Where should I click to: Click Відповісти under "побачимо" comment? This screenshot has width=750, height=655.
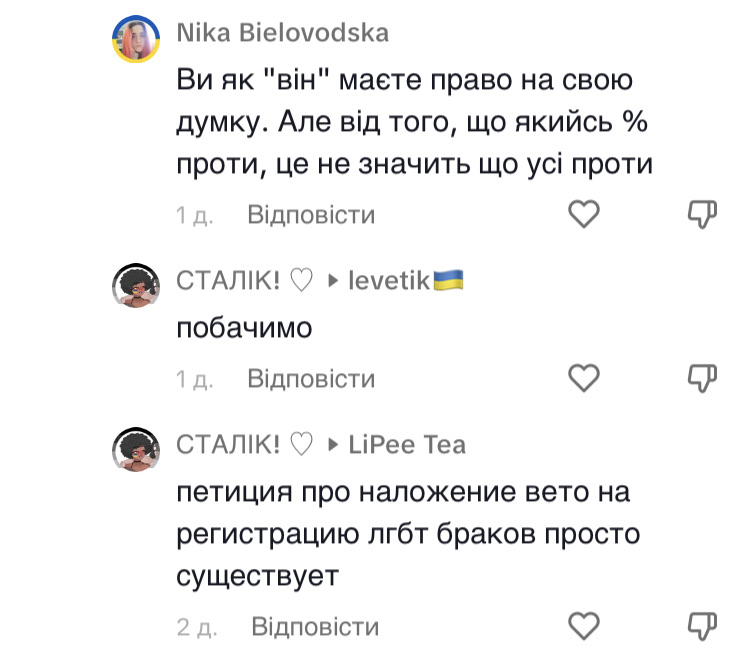310,379
